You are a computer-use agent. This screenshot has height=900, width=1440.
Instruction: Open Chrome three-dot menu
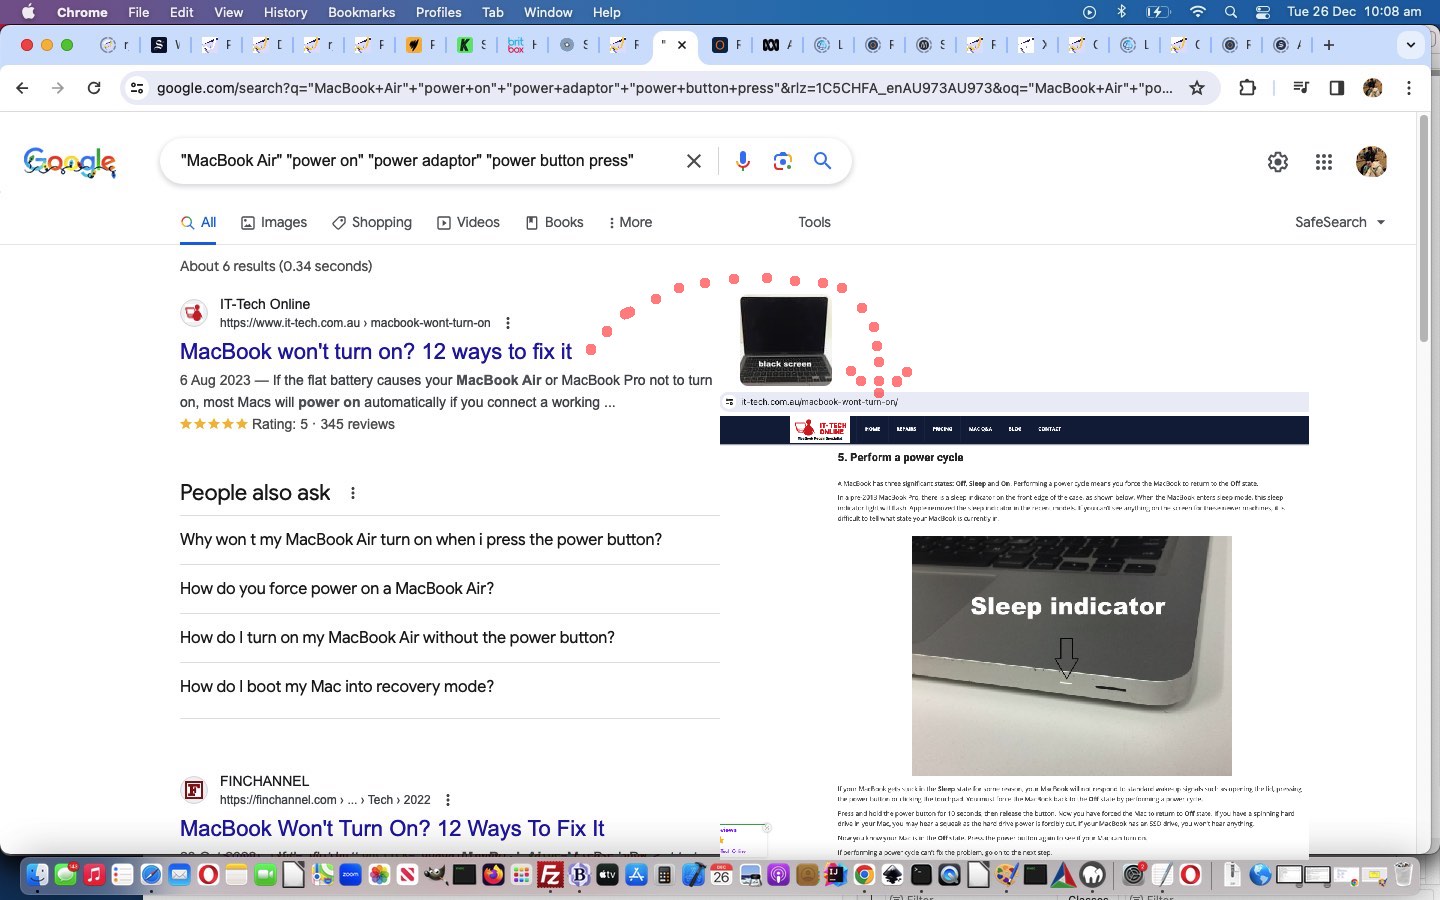click(1409, 88)
